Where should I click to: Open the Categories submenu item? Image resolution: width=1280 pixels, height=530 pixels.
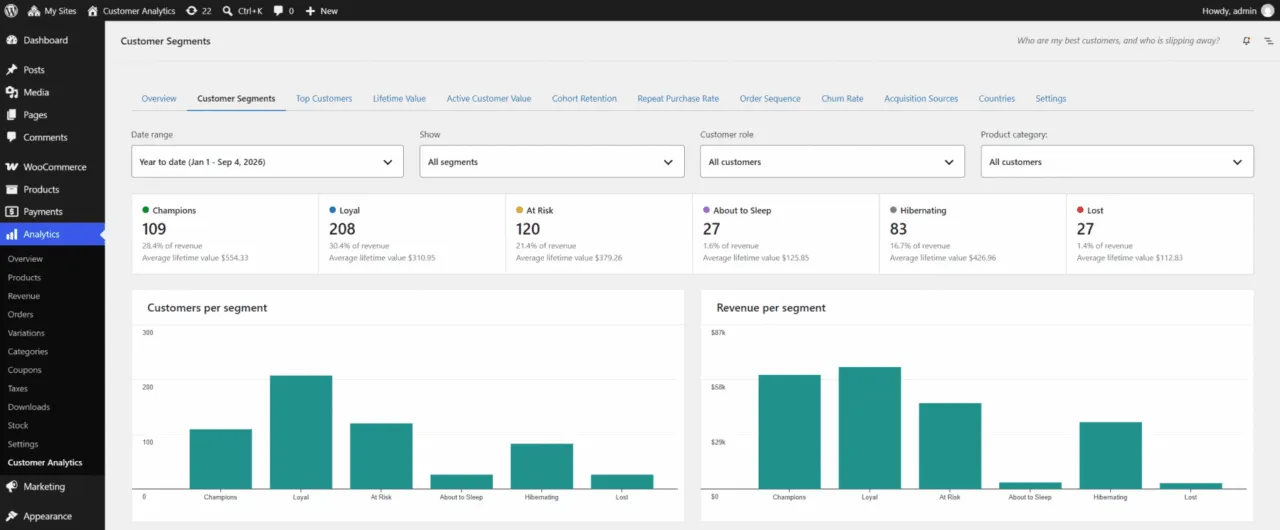[x=28, y=351]
